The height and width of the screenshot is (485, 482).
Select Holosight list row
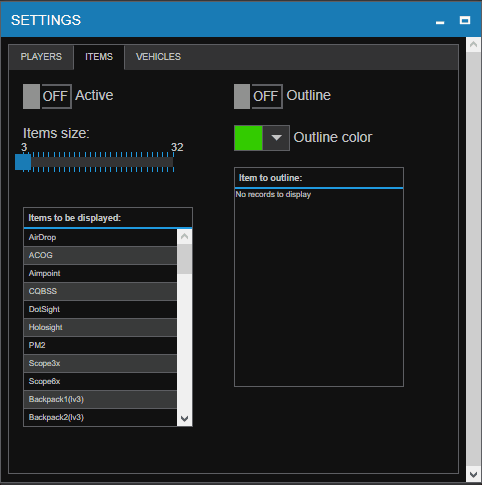(100, 327)
